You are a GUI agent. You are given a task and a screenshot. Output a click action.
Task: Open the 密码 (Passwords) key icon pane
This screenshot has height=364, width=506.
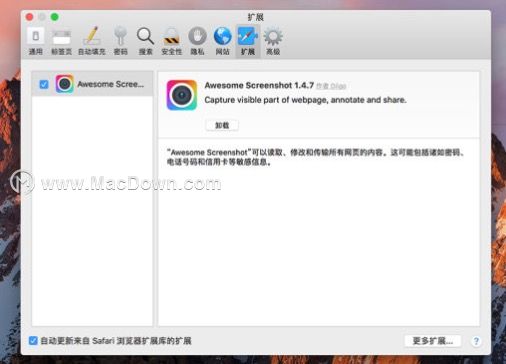pyautogui.click(x=120, y=41)
